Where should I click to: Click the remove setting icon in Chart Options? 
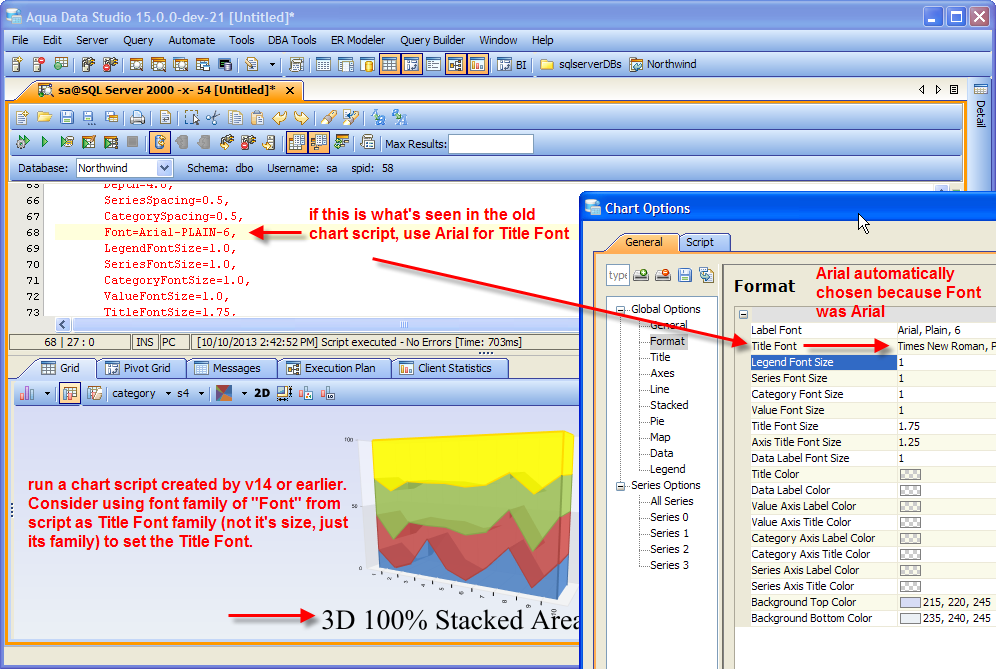click(663, 274)
